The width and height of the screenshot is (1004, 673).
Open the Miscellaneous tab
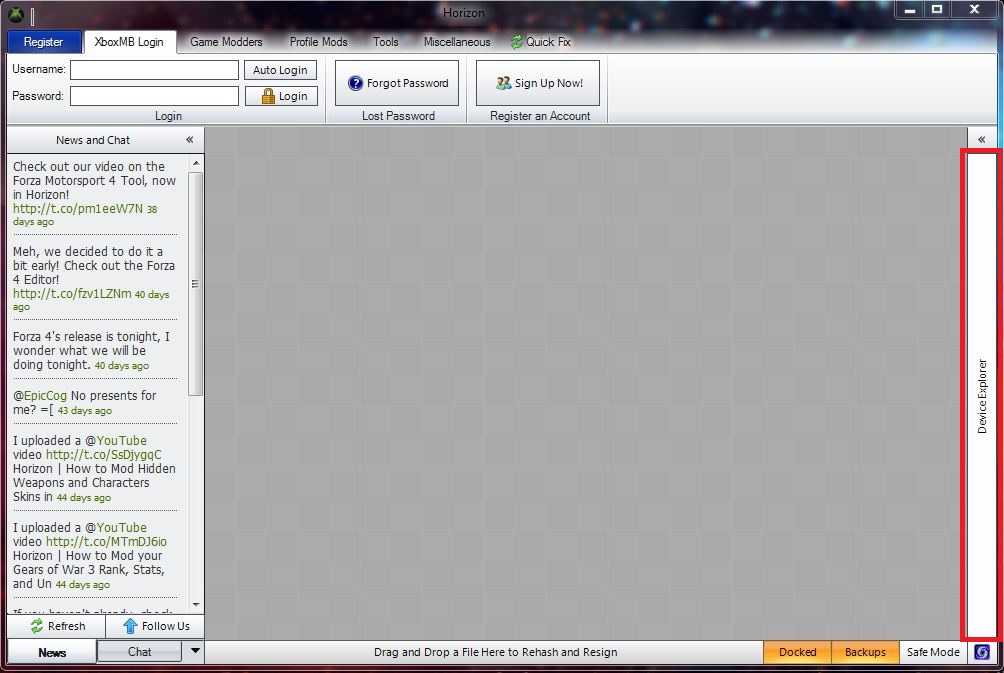coord(457,42)
